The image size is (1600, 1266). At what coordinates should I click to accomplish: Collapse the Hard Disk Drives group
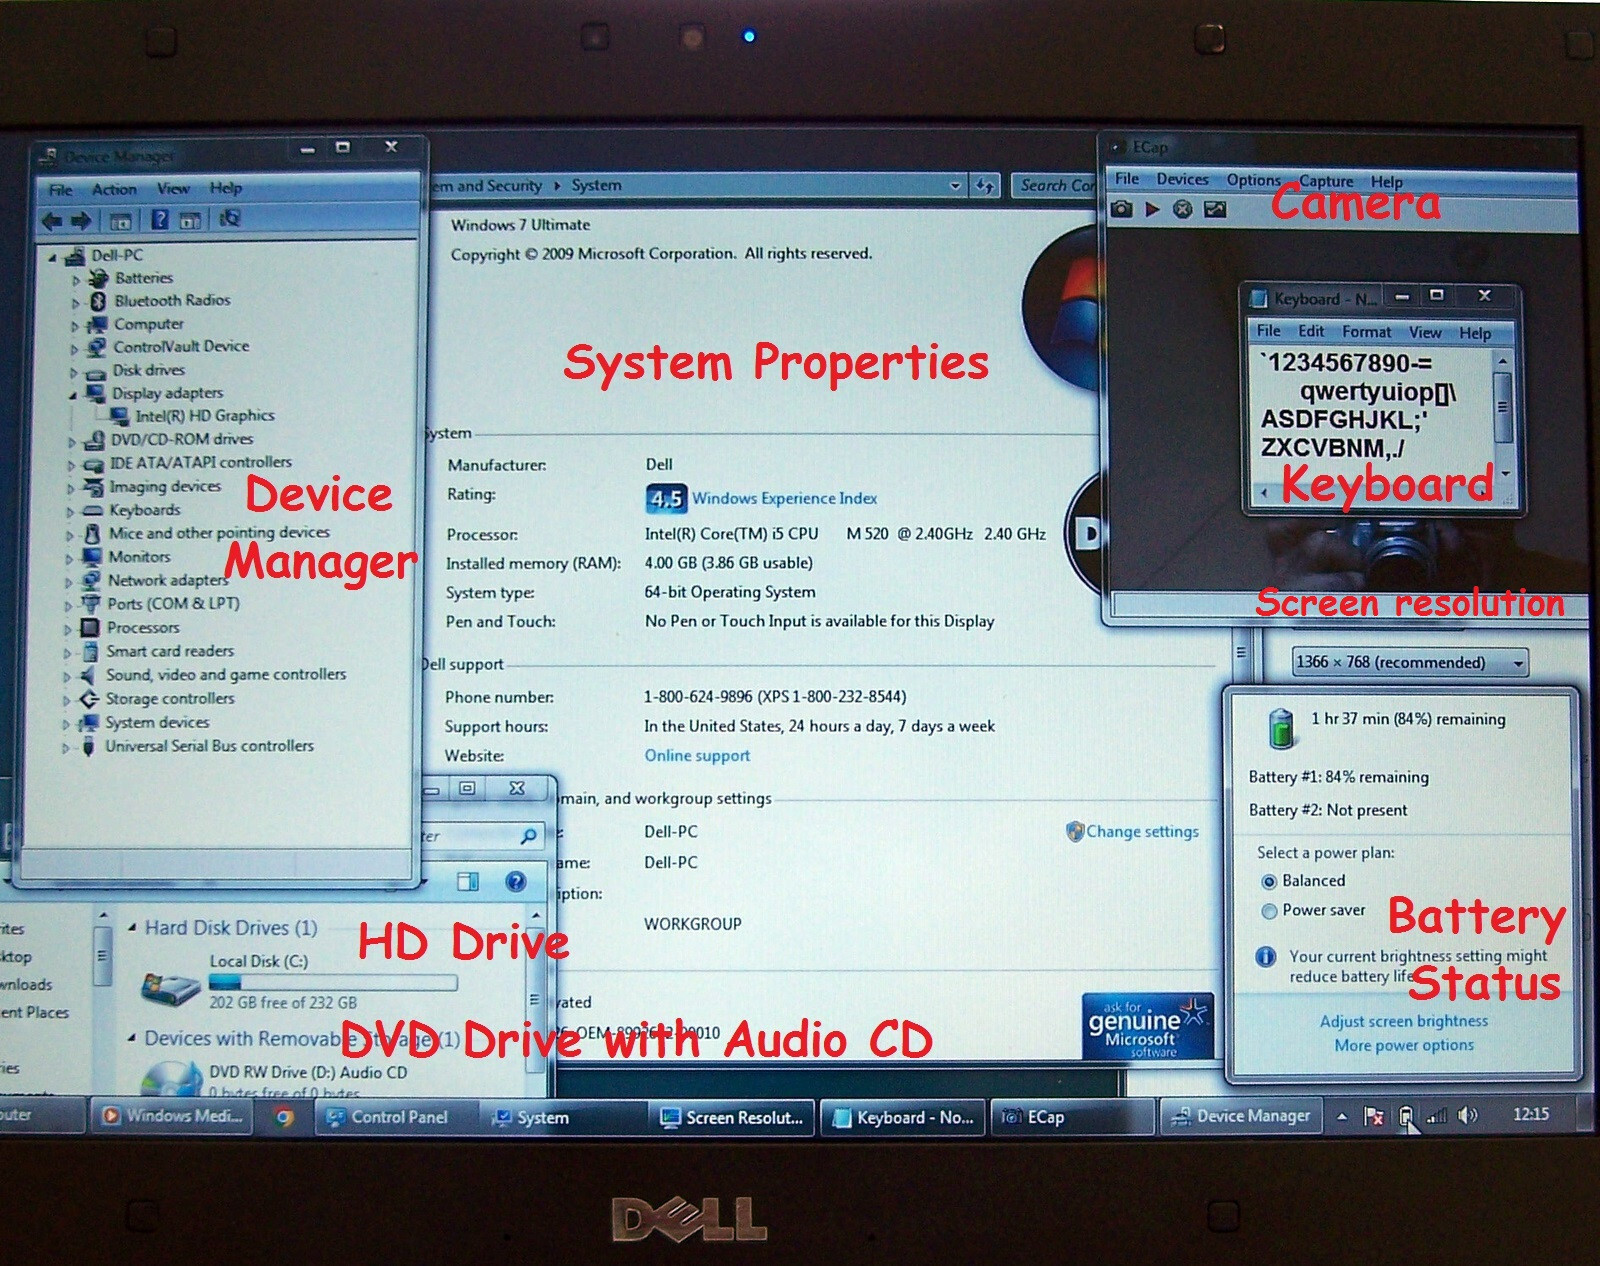click(x=132, y=928)
